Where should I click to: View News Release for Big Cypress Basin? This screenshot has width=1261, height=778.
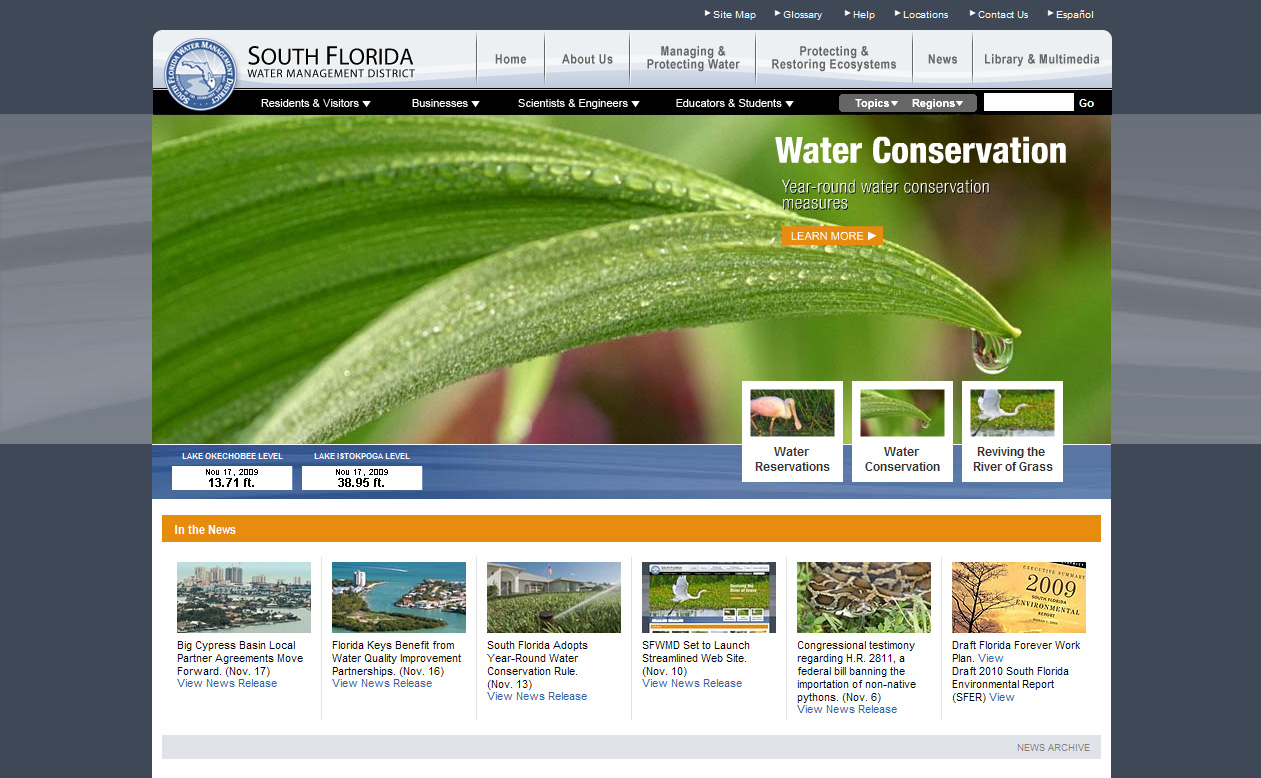pyautogui.click(x=227, y=684)
